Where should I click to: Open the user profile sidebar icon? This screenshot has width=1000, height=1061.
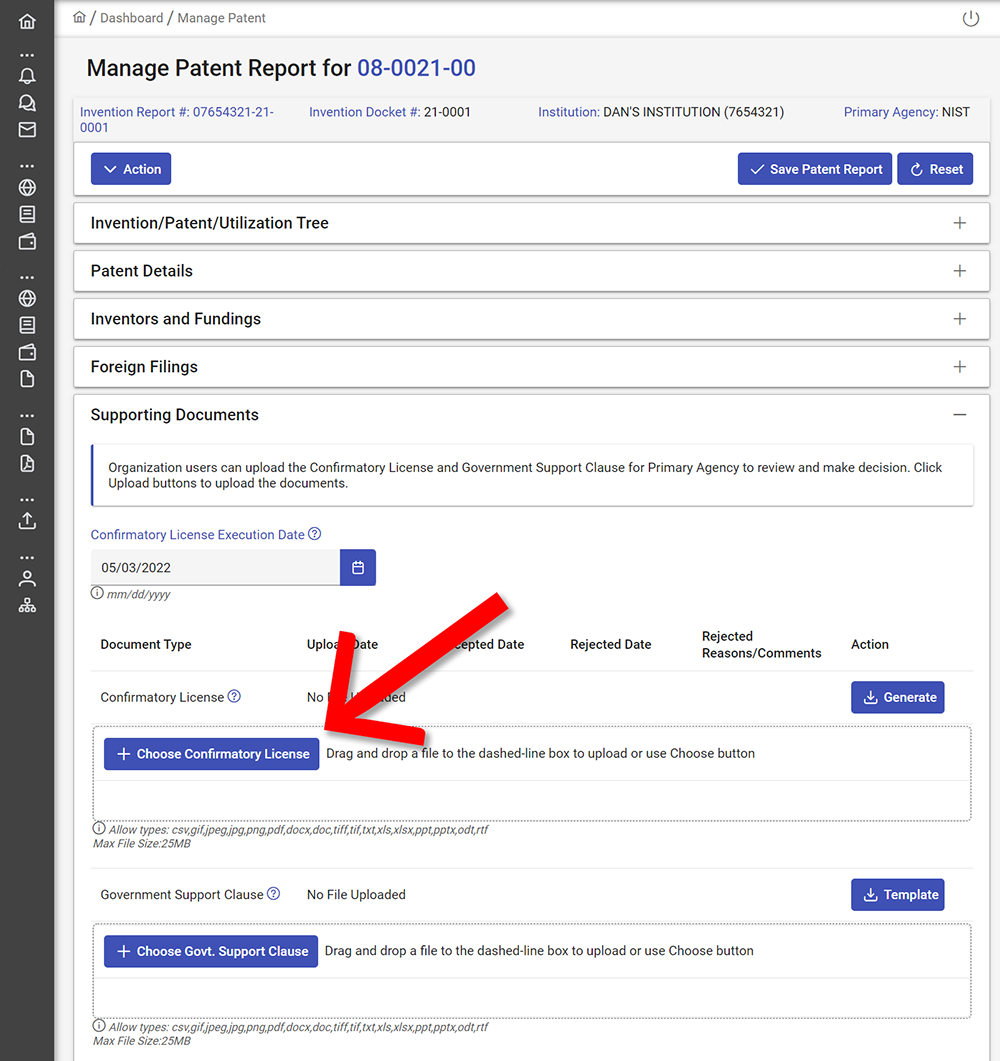[27, 578]
